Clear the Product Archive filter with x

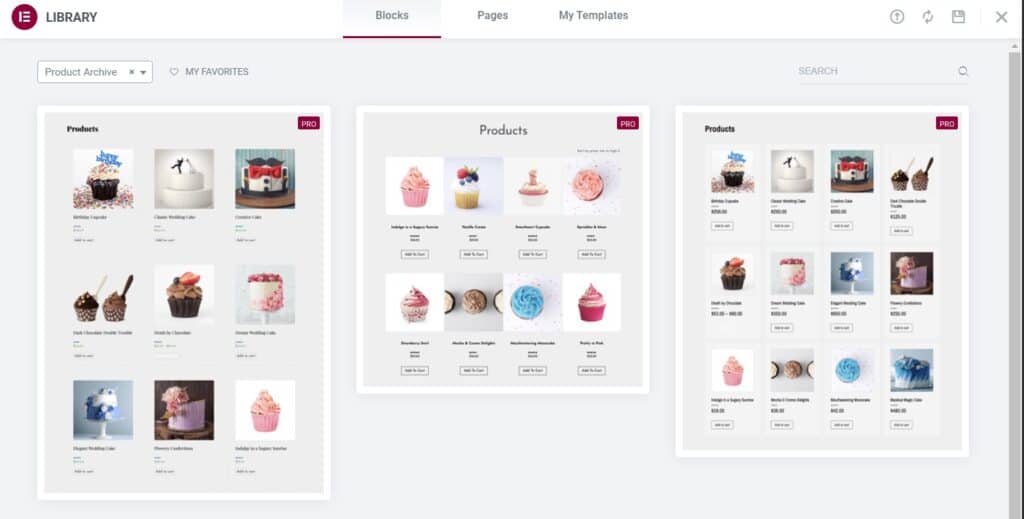pyautogui.click(x=131, y=72)
